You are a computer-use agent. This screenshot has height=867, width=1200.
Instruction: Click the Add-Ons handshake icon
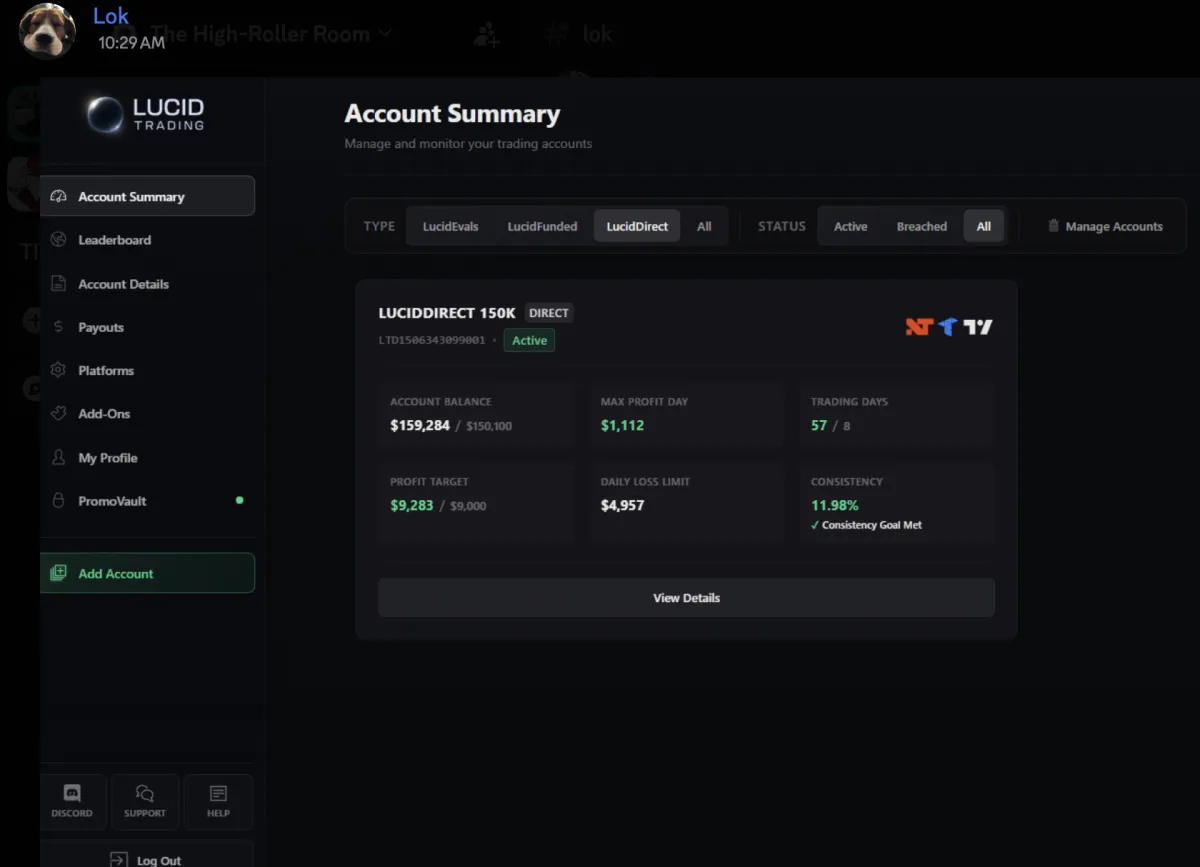pyautogui.click(x=58, y=413)
